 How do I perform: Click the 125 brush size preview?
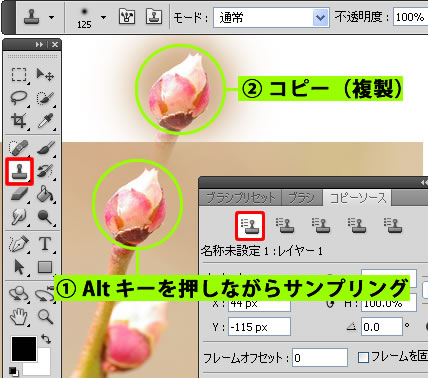pyautogui.click(x=84, y=18)
